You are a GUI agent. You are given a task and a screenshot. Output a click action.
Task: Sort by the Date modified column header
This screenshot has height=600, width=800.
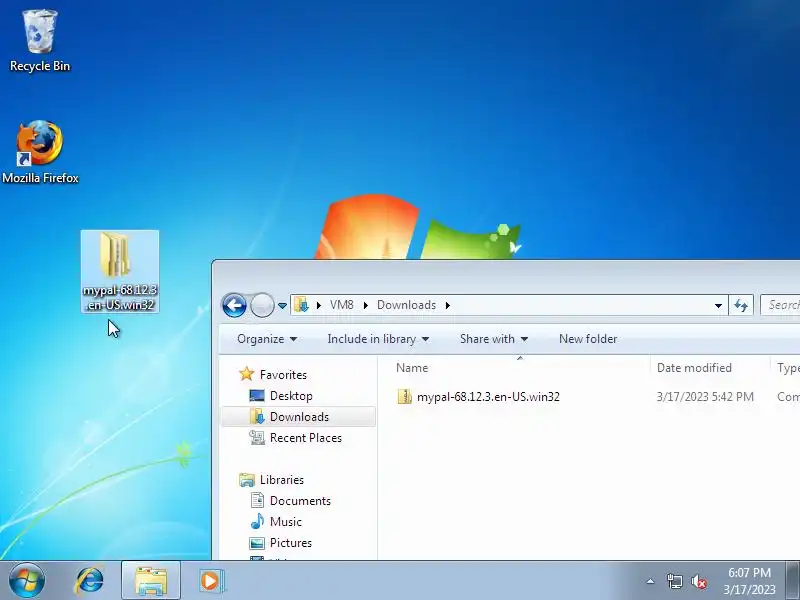[x=710, y=367]
